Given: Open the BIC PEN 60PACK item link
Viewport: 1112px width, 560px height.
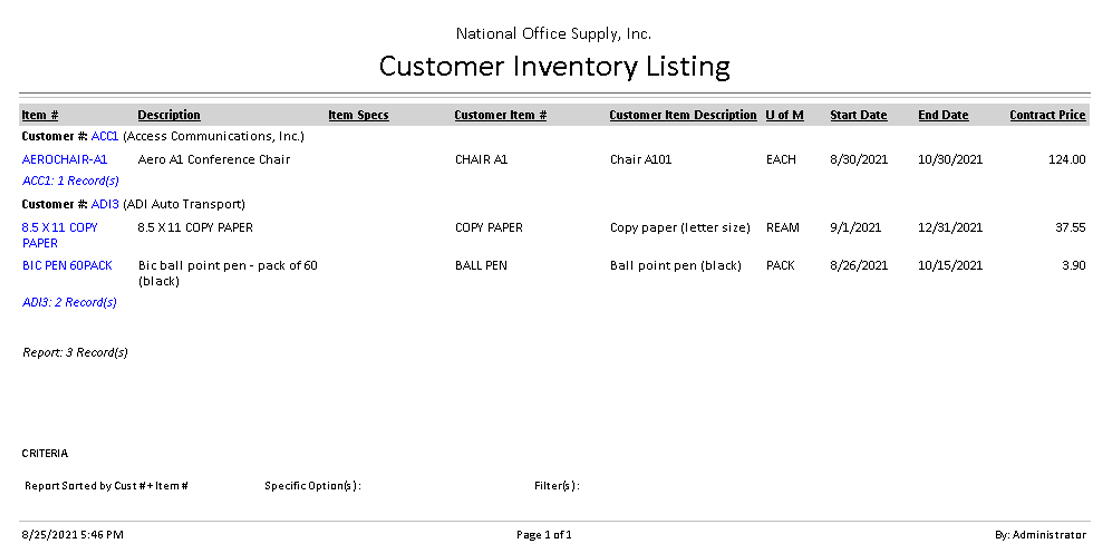Looking at the screenshot, I should [67, 266].
